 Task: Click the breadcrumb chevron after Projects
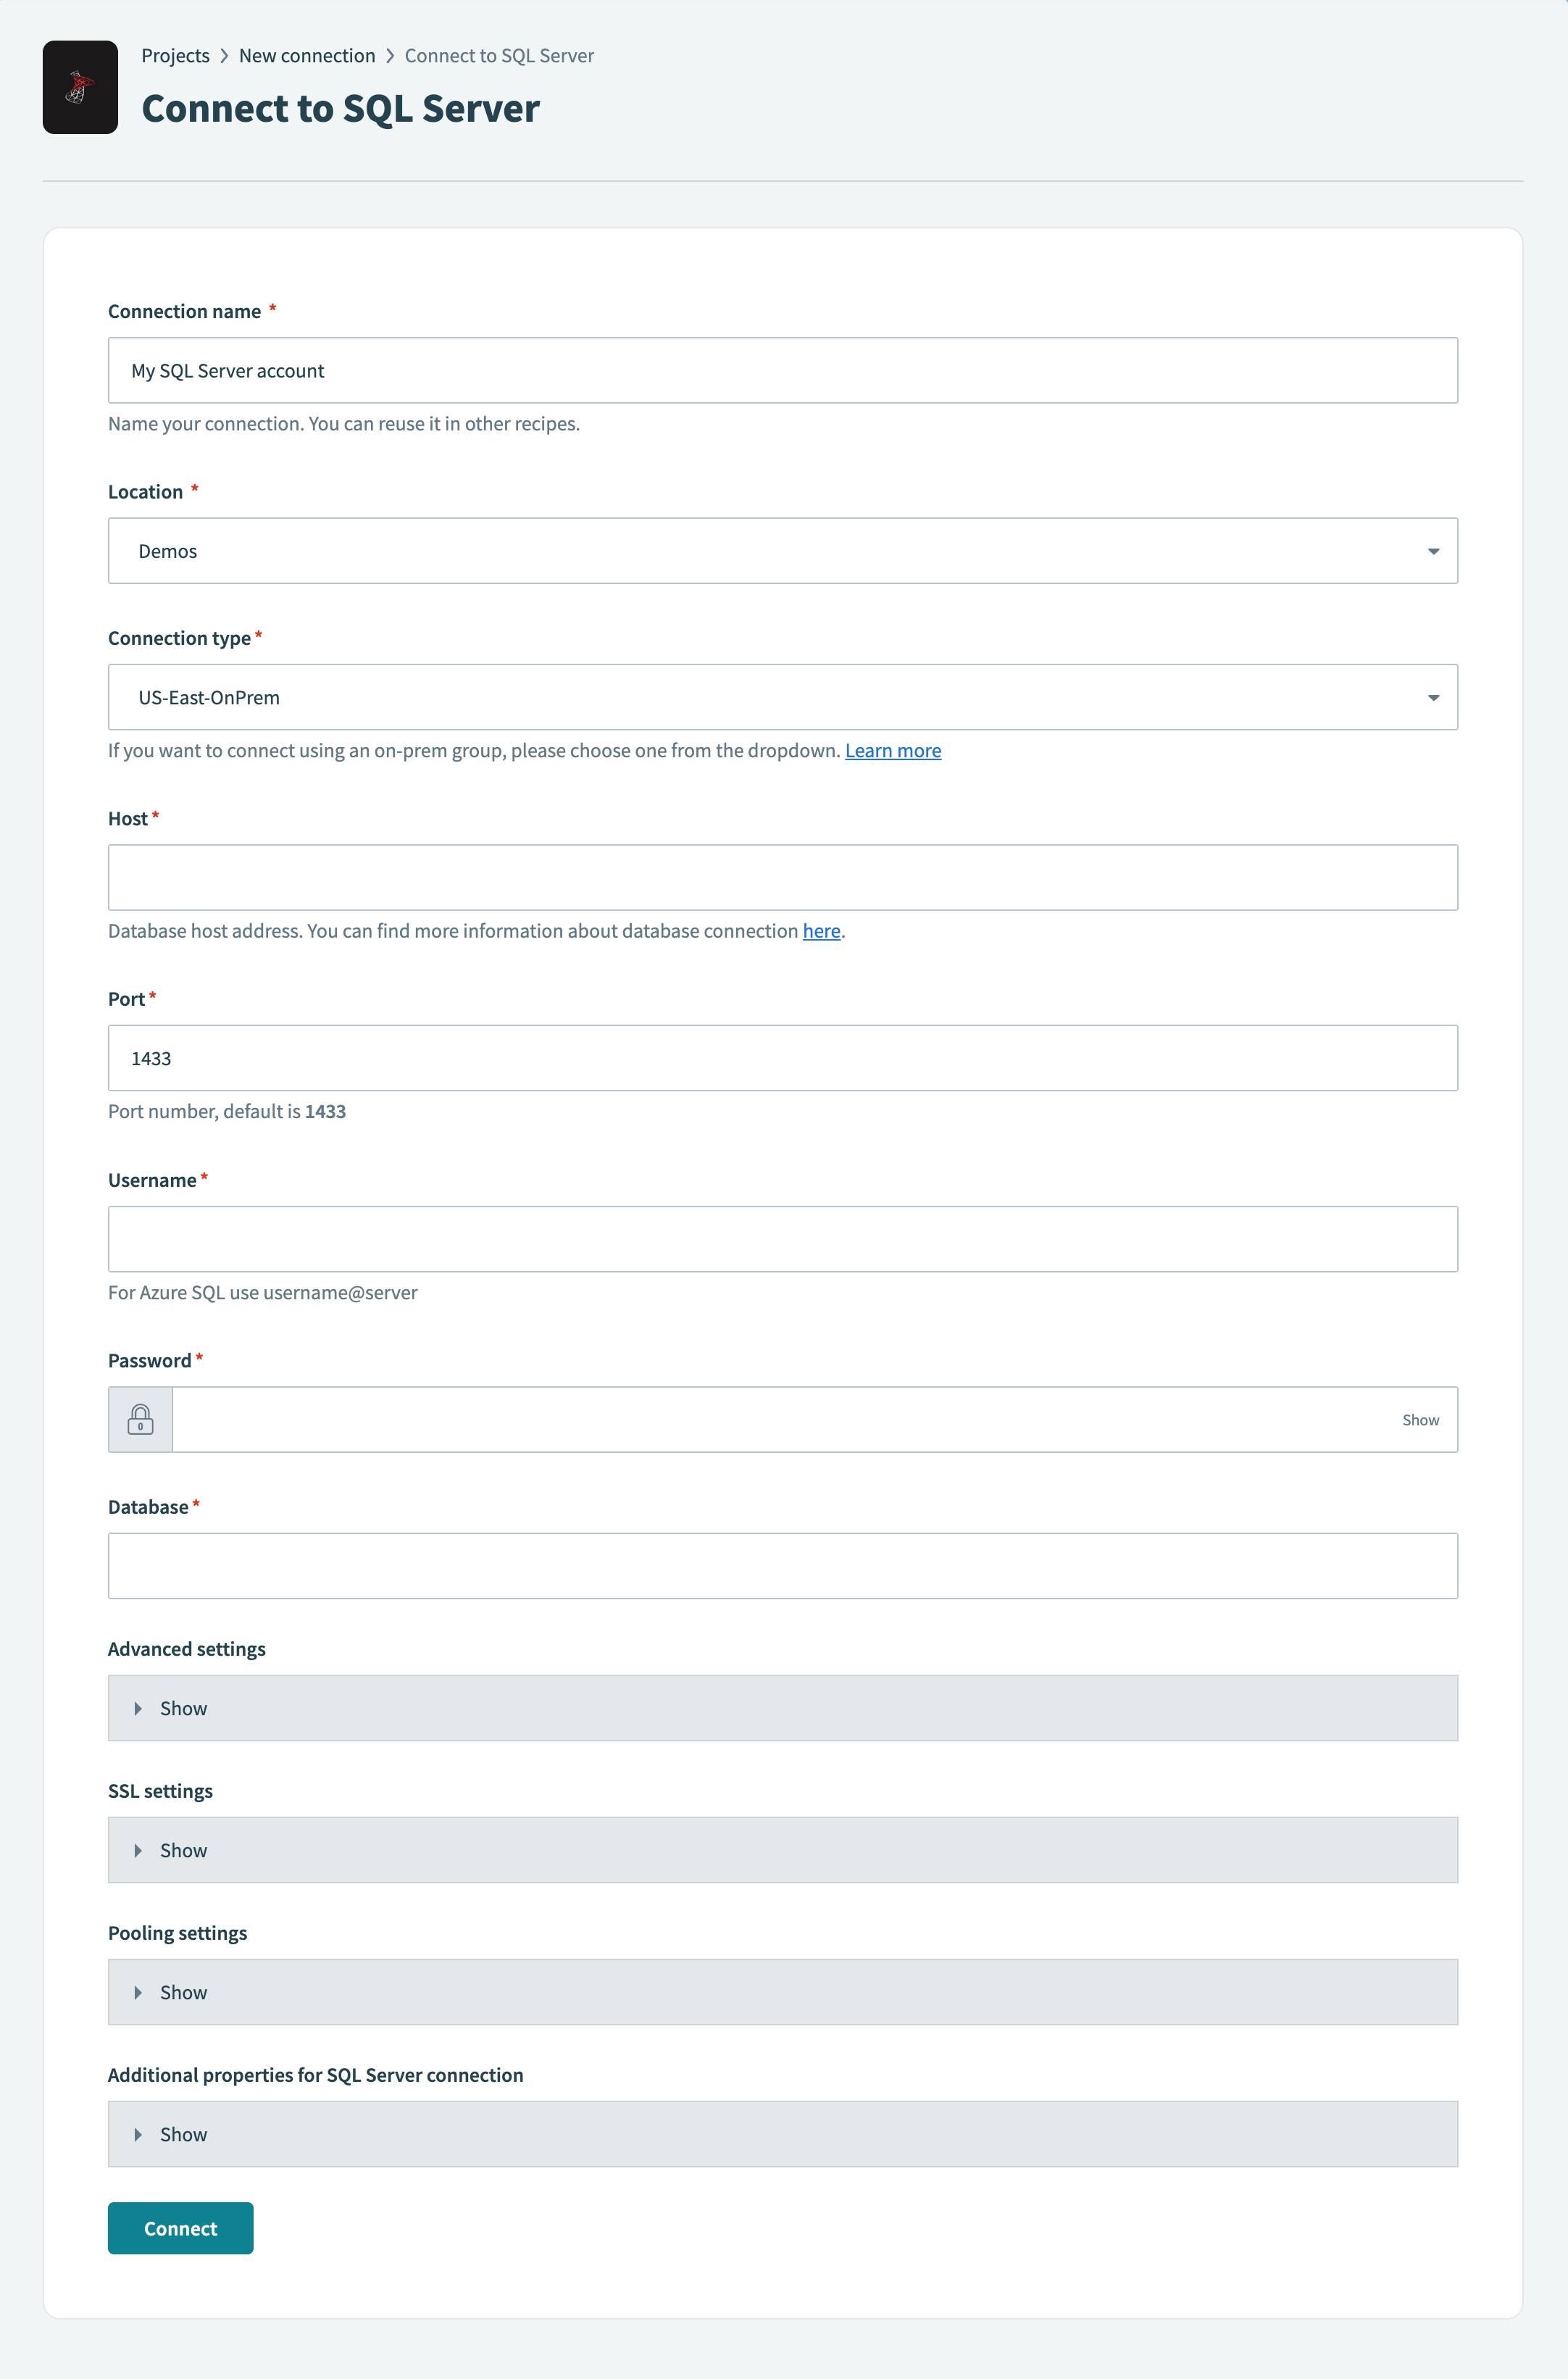point(224,56)
